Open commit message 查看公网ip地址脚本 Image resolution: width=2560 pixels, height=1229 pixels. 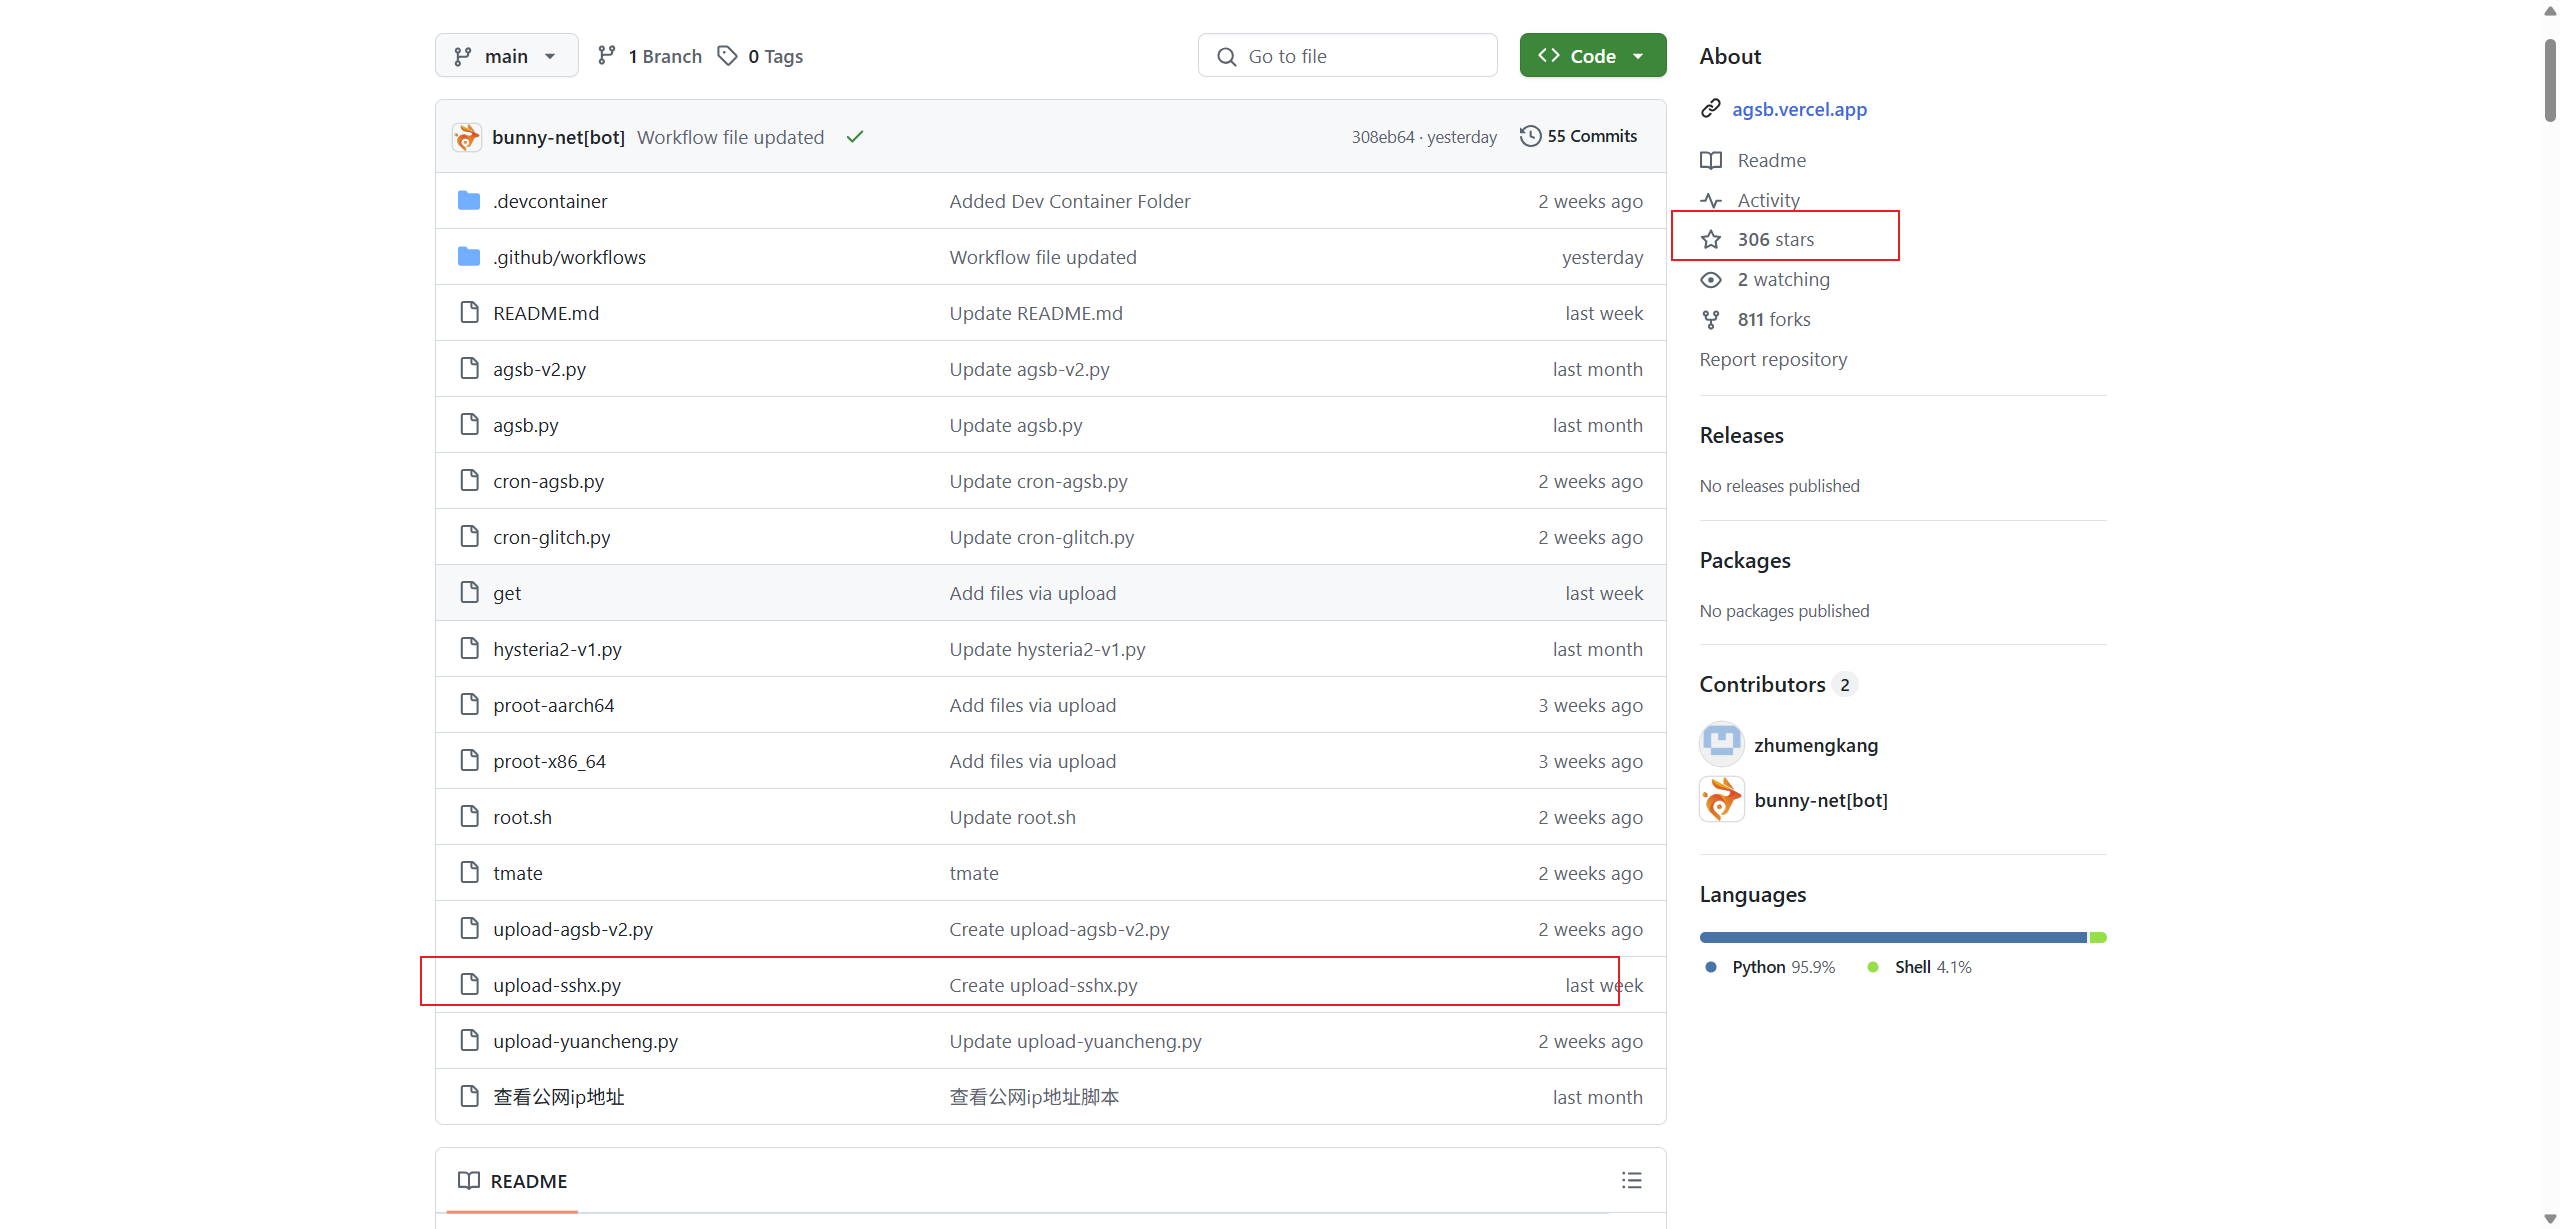pos(1034,1097)
